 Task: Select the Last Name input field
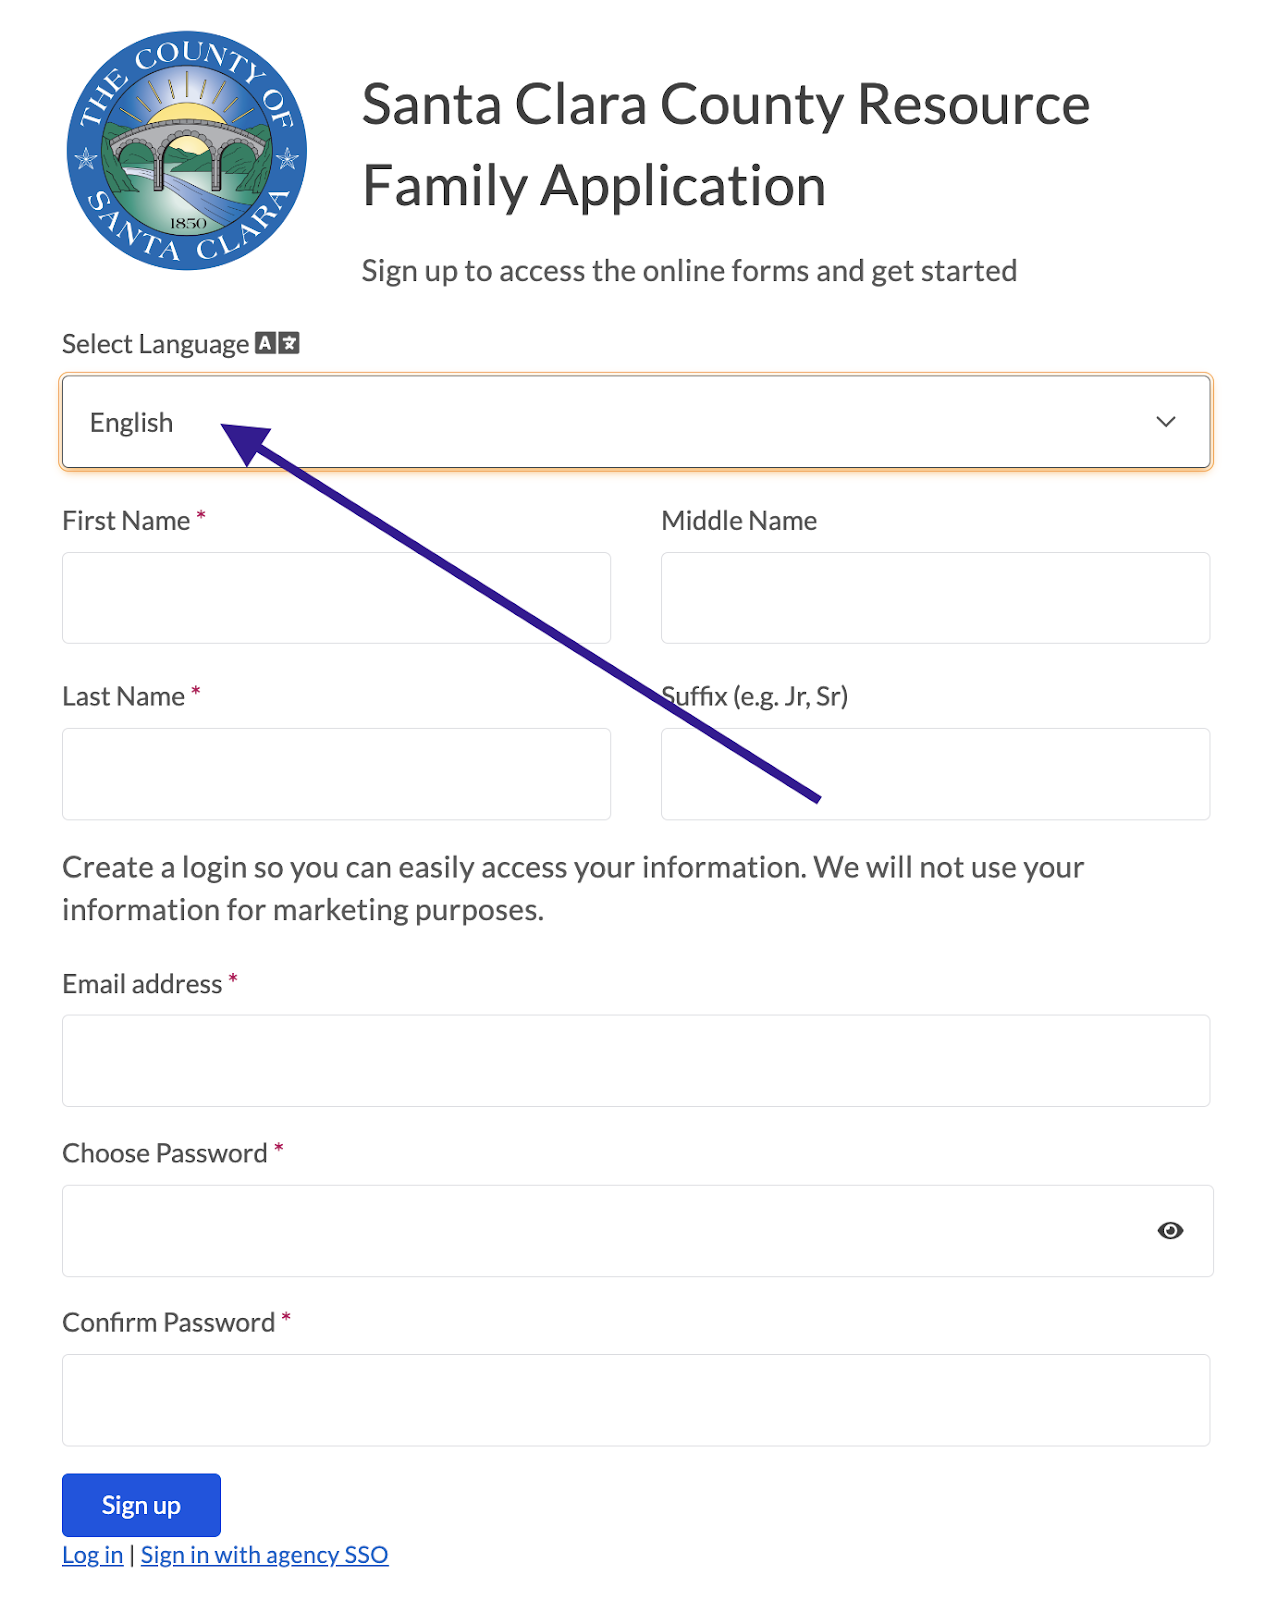pyautogui.click(x=336, y=774)
